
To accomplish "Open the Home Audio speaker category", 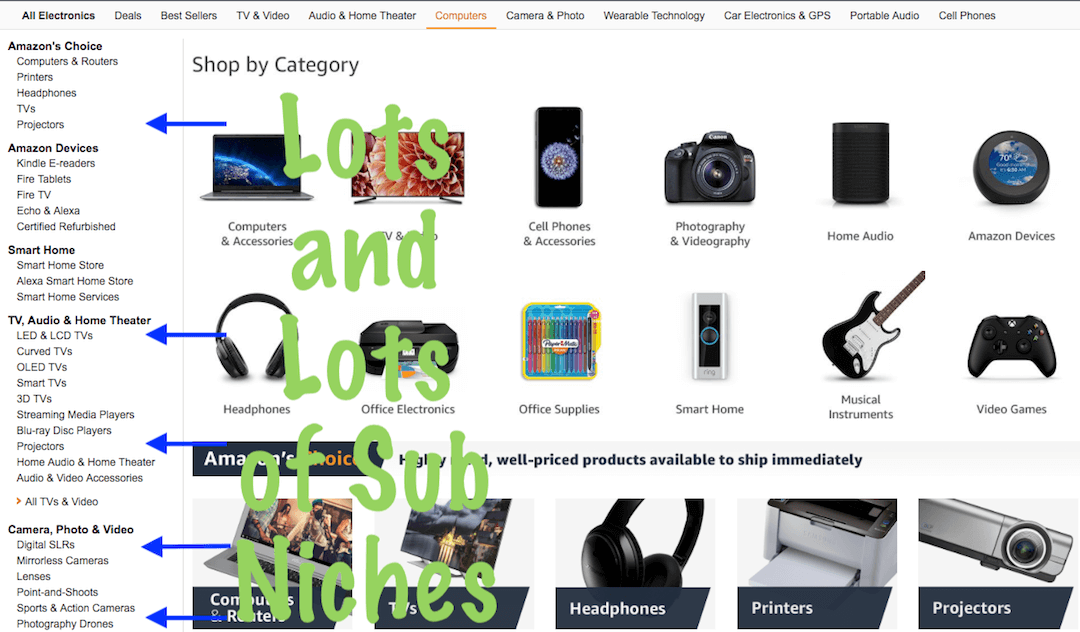I will click(860, 162).
